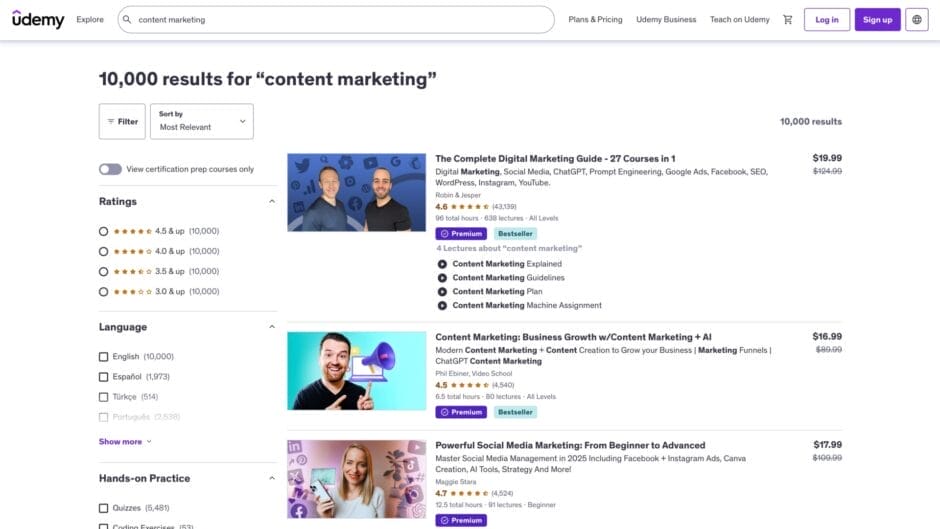Click the Udemy logo

[38, 19]
